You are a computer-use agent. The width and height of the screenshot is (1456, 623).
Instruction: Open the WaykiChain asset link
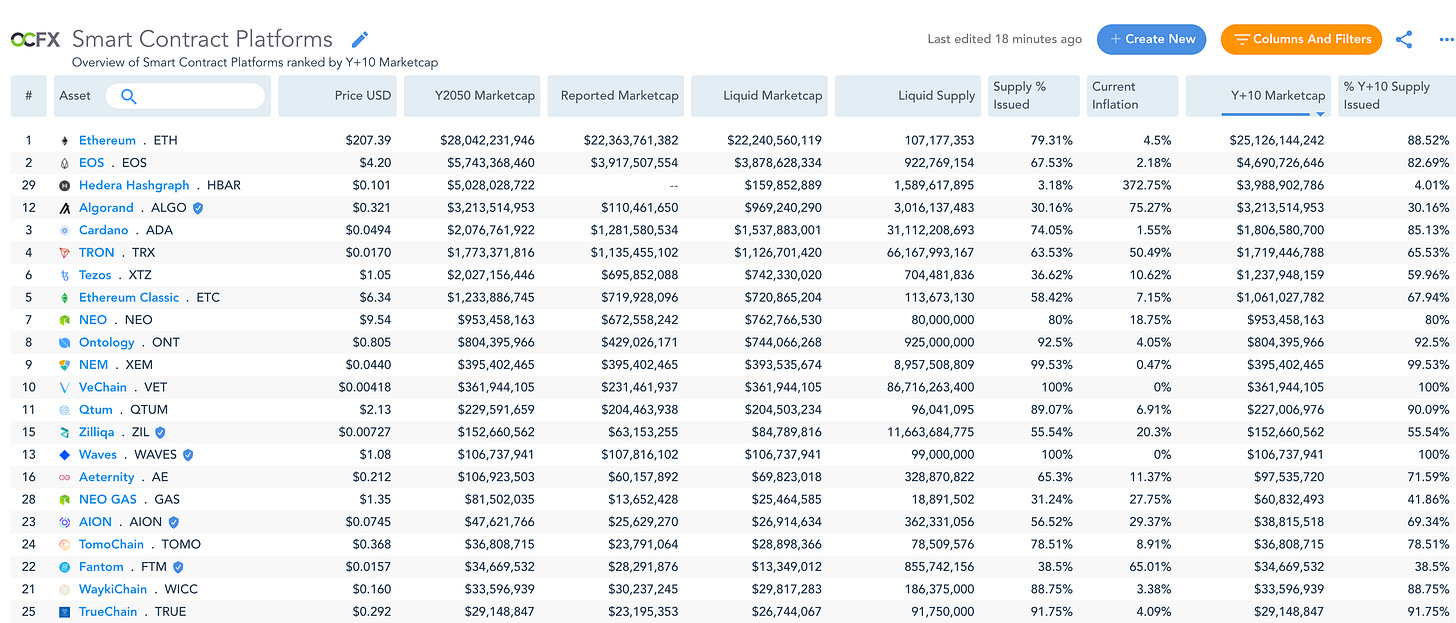pyautogui.click(x=113, y=589)
